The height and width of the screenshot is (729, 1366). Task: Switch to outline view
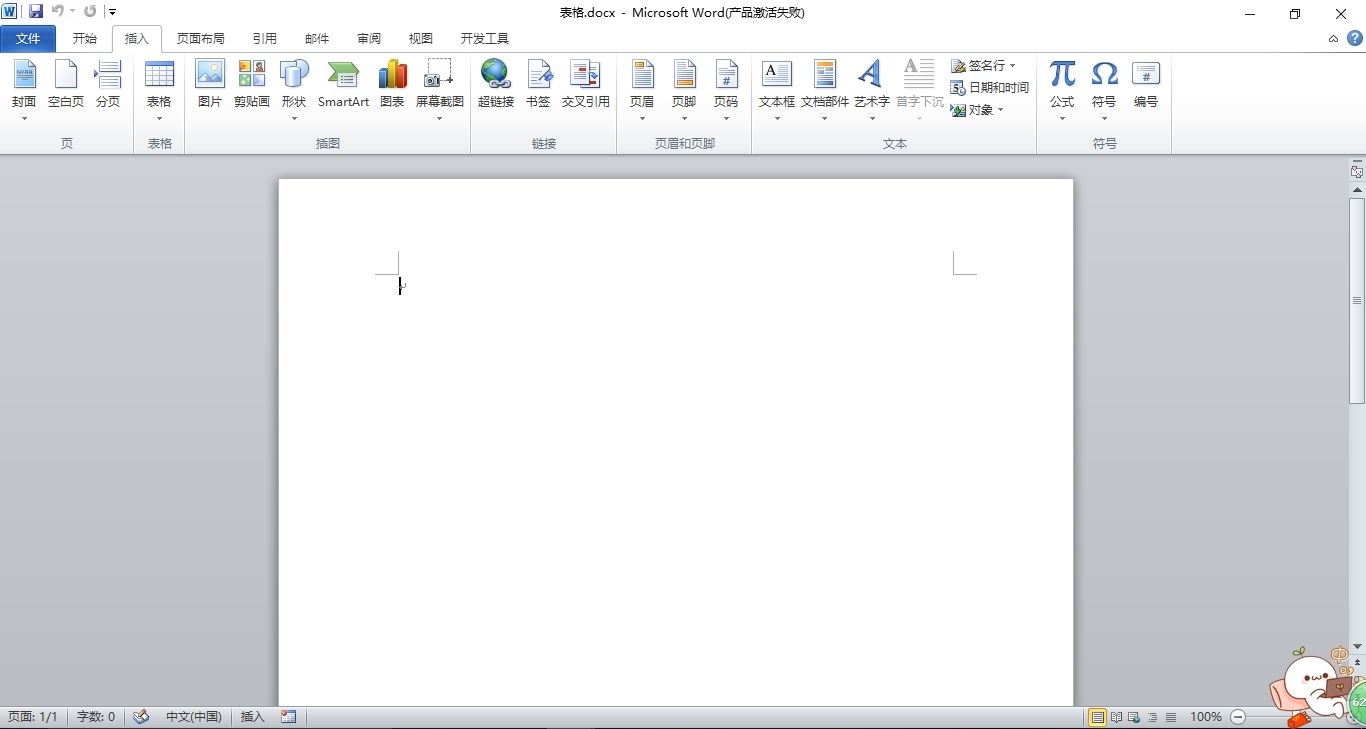[x=1152, y=717]
